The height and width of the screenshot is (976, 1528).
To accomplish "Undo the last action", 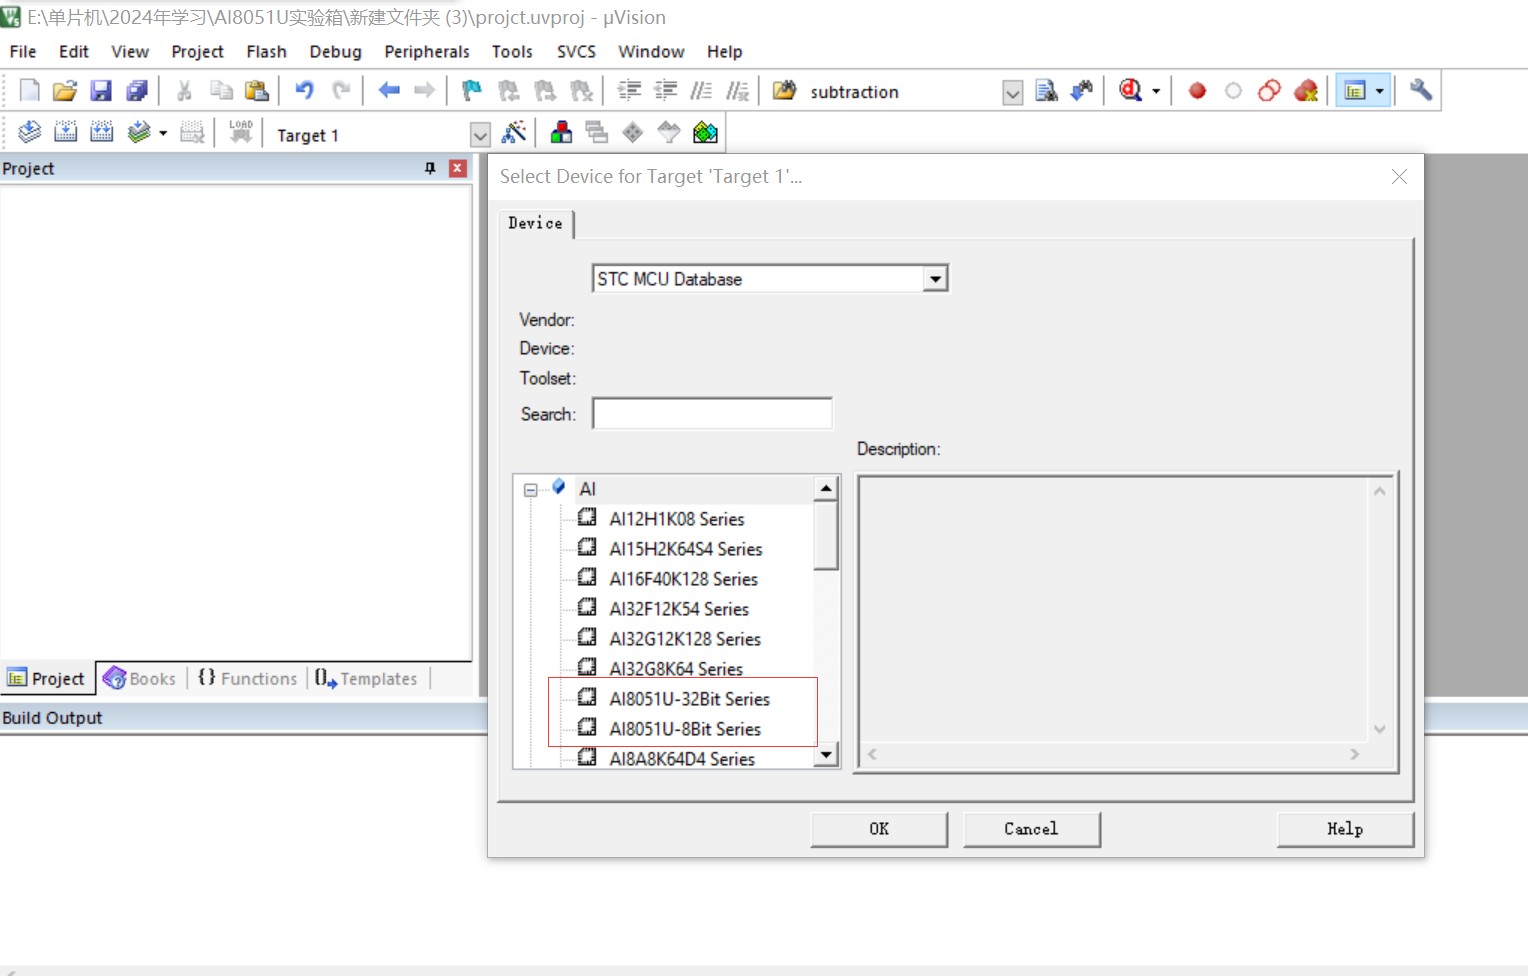I will [305, 91].
